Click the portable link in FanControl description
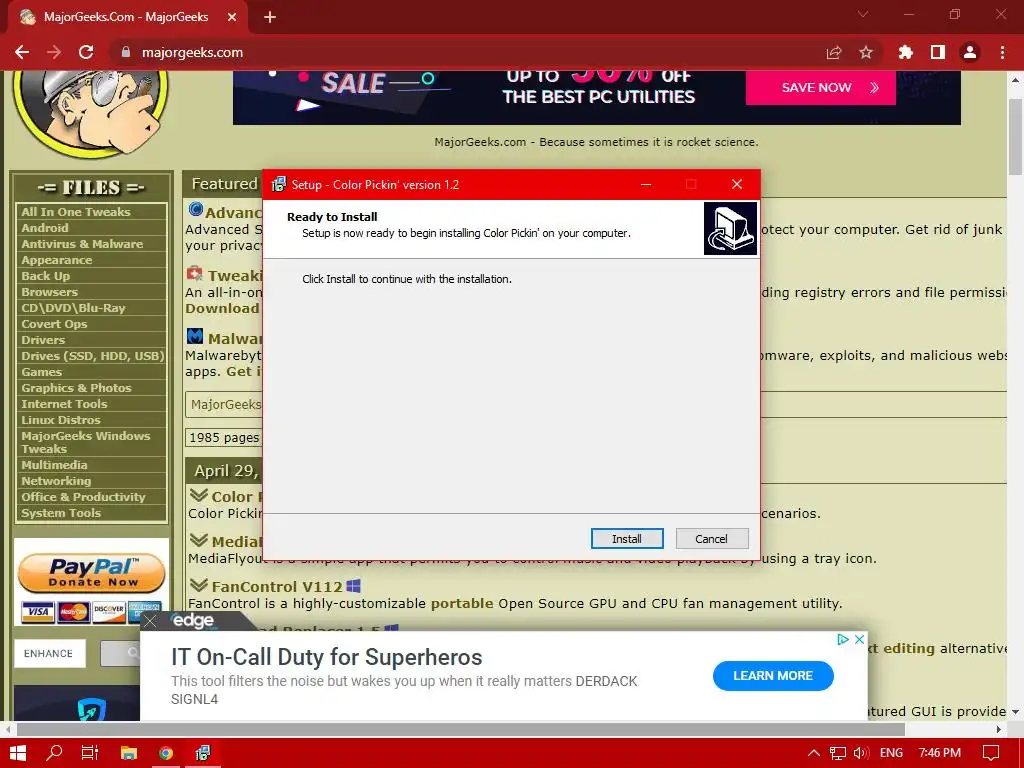Image resolution: width=1024 pixels, height=768 pixels. point(462,603)
